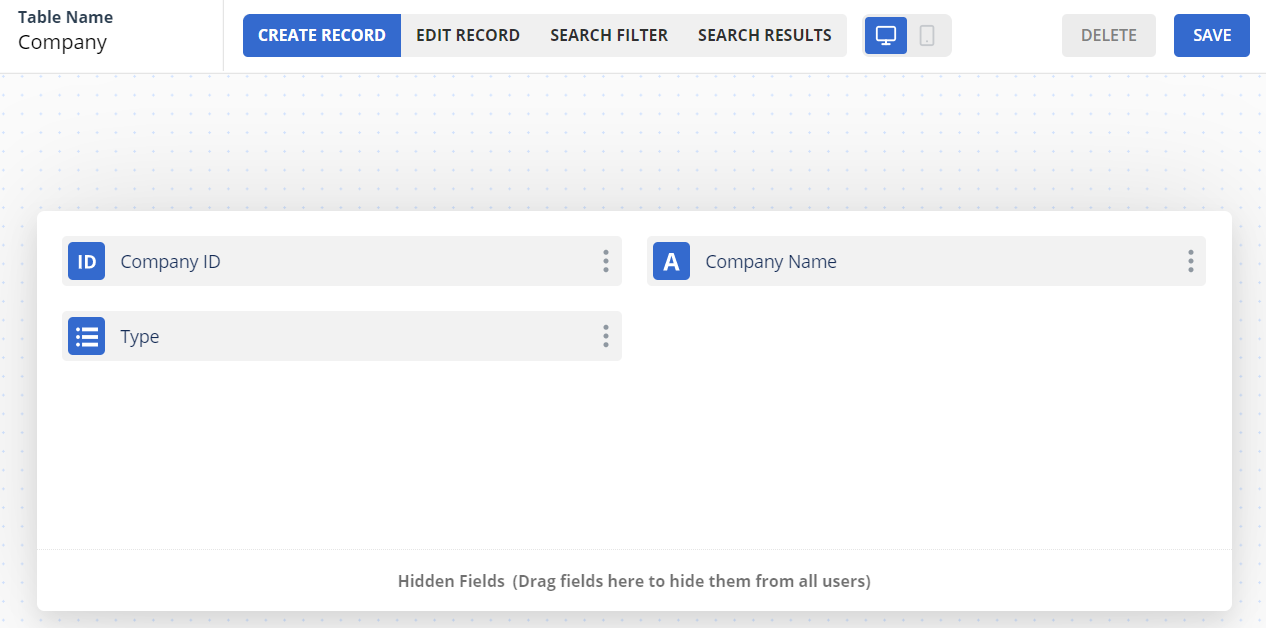Viewport: 1266px width, 628px height.
Task: Click the text 'A' icon on Company Name
Action: pyautogui.click(x=671, y=262)
